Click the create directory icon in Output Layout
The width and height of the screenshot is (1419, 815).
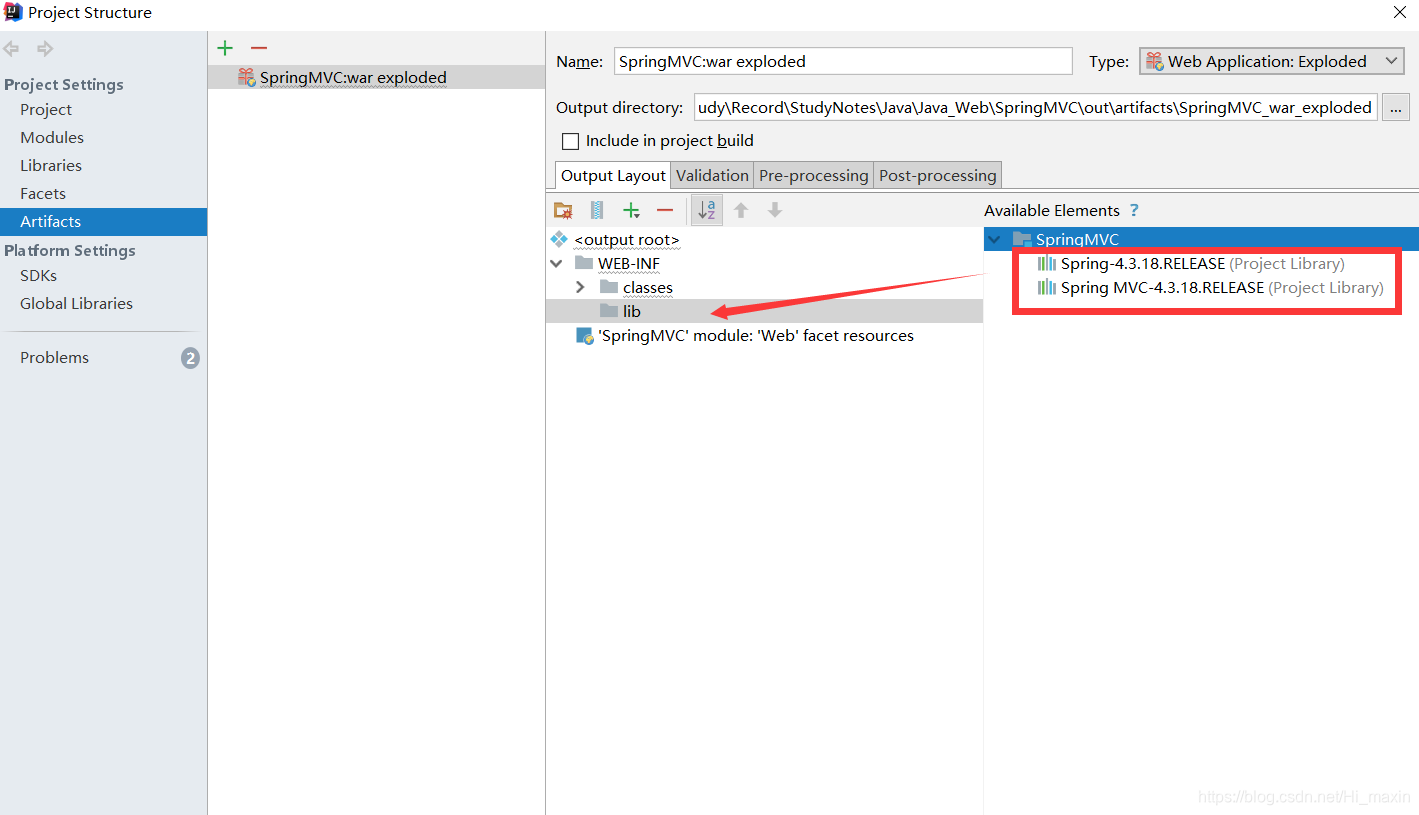point(563,210)
